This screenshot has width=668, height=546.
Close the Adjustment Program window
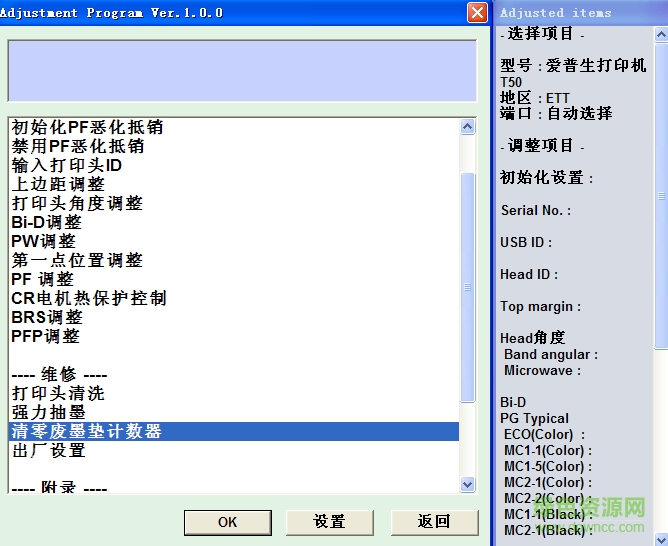point(477,12)
